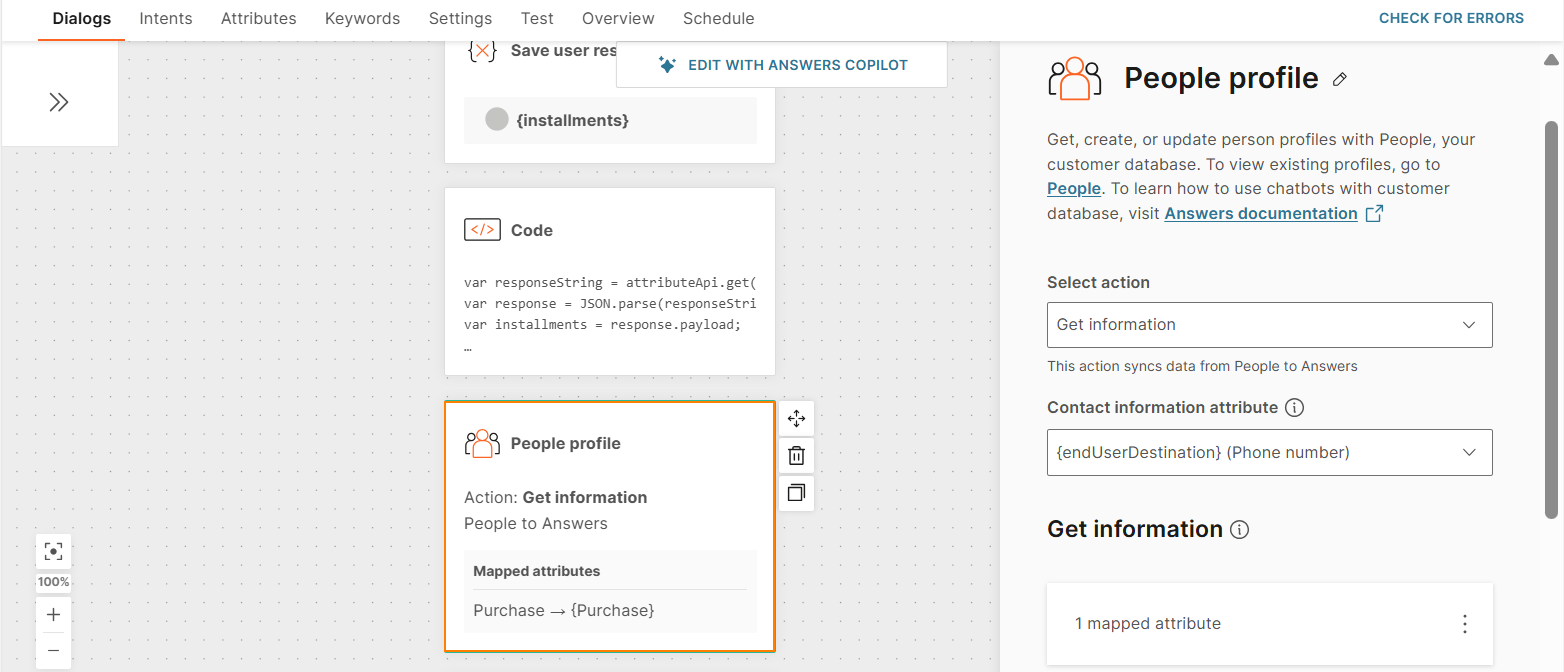
Task: Show info tooltip for Get information heading
Action: pyautogui.click(x=1239, y=530)
